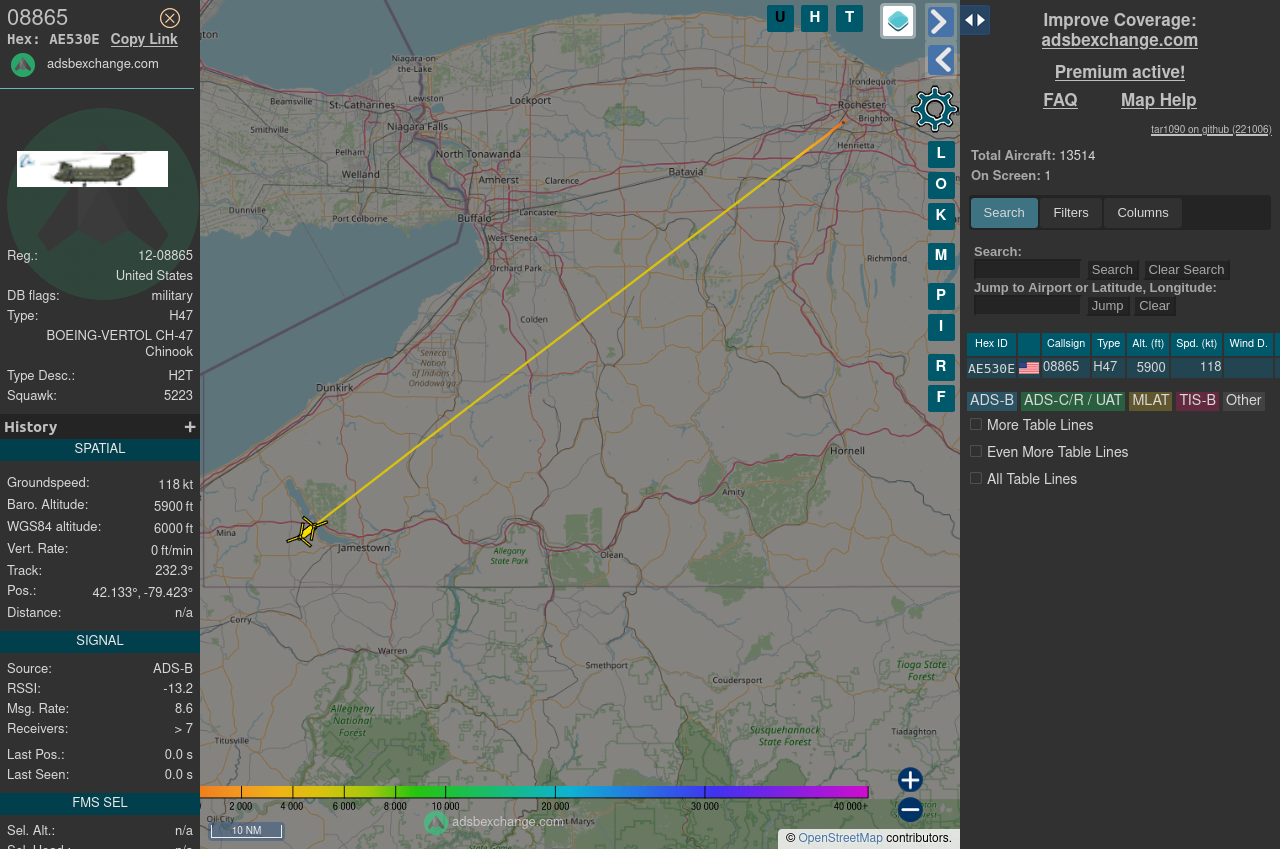Toggle the P map button

coord(941,296)
